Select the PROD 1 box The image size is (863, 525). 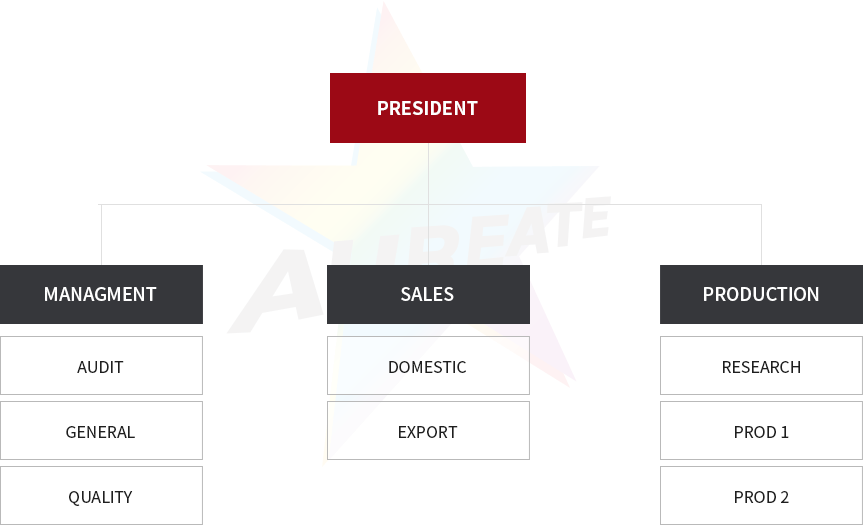click(x=761, y=430)
